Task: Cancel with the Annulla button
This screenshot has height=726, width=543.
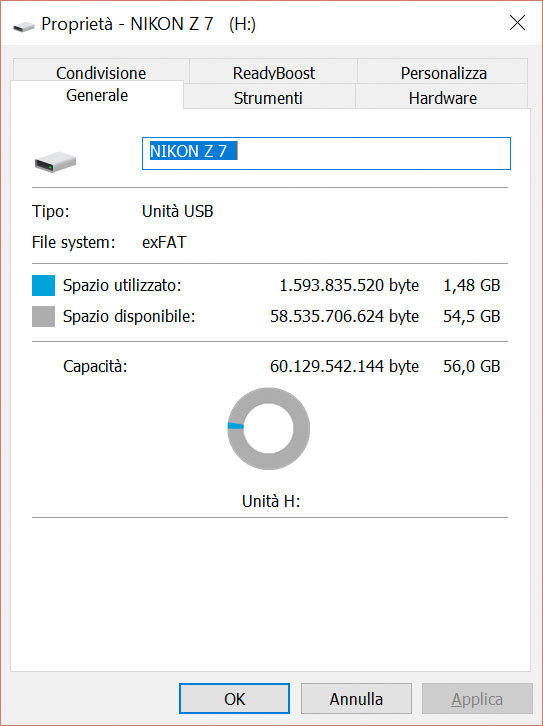Action: point(356,698)
